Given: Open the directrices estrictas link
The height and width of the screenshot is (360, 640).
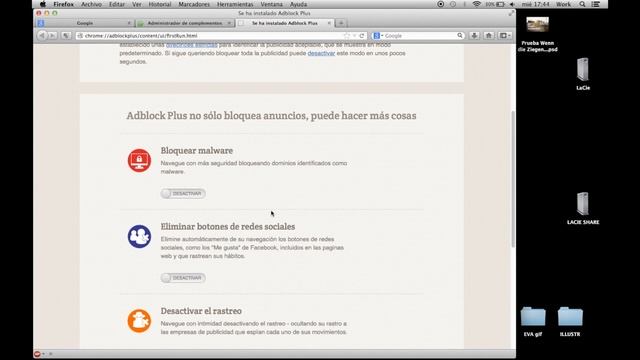Looking at the screenshot, I should pyautogui.click(x=191, y=45).
